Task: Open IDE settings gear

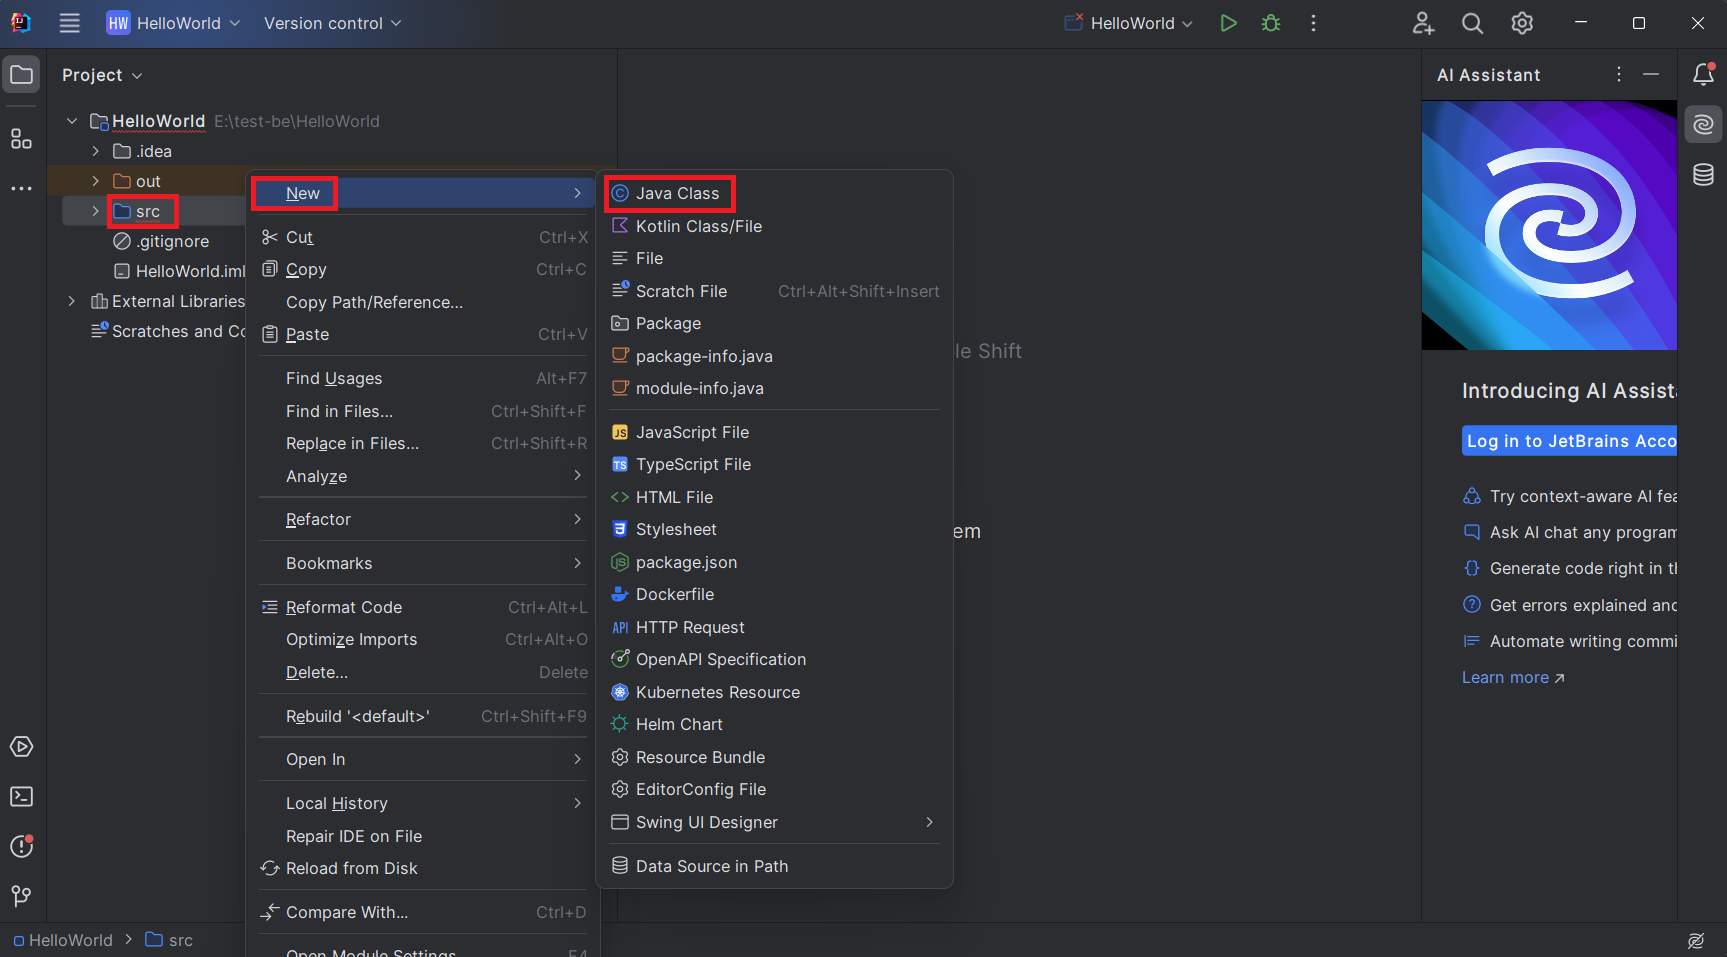Action: coord(1522,23)
